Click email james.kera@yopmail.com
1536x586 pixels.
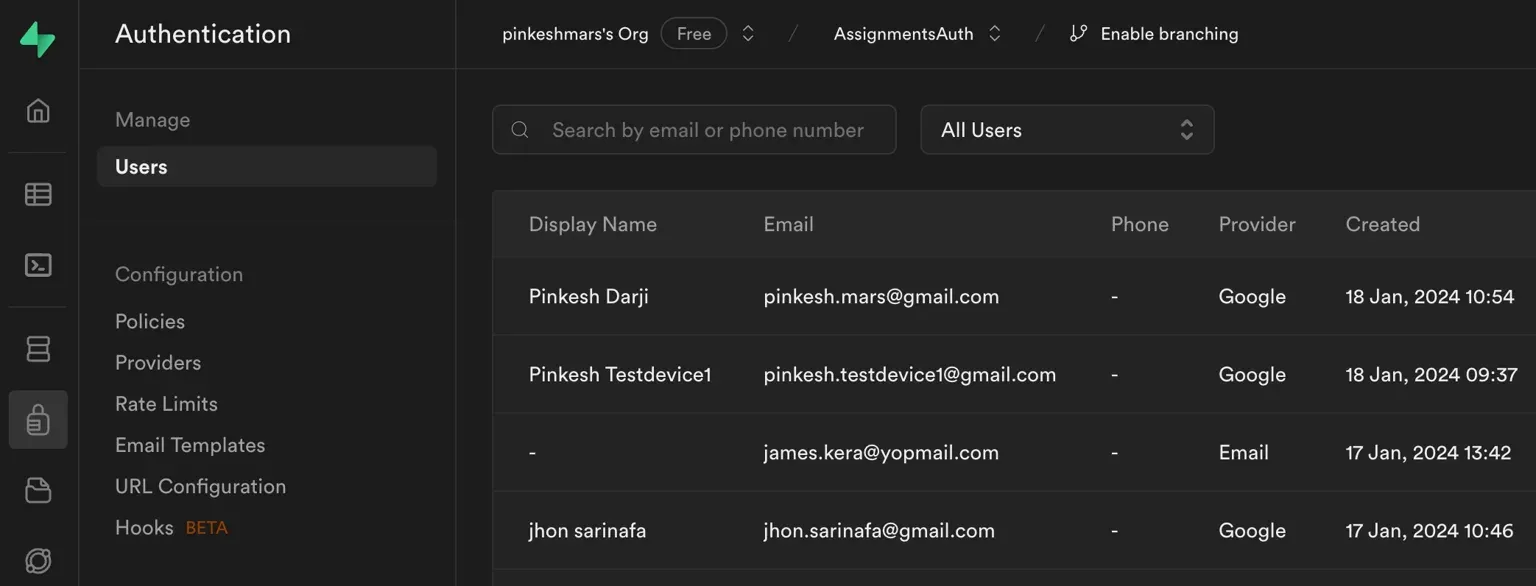tap(881, 452)
